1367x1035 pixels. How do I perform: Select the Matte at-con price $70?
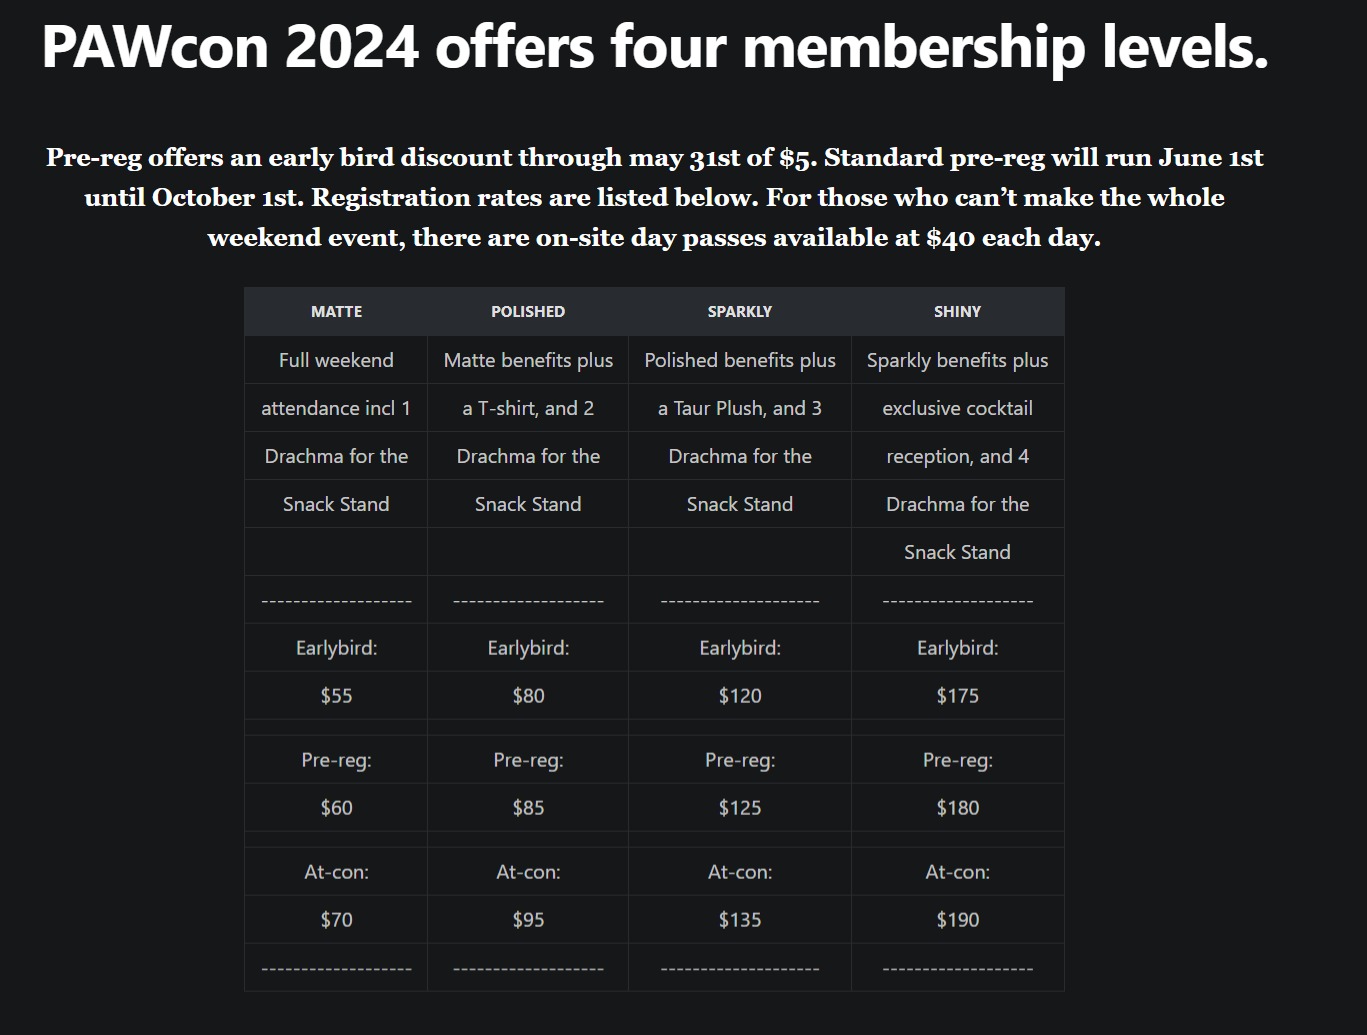[336, 920]
